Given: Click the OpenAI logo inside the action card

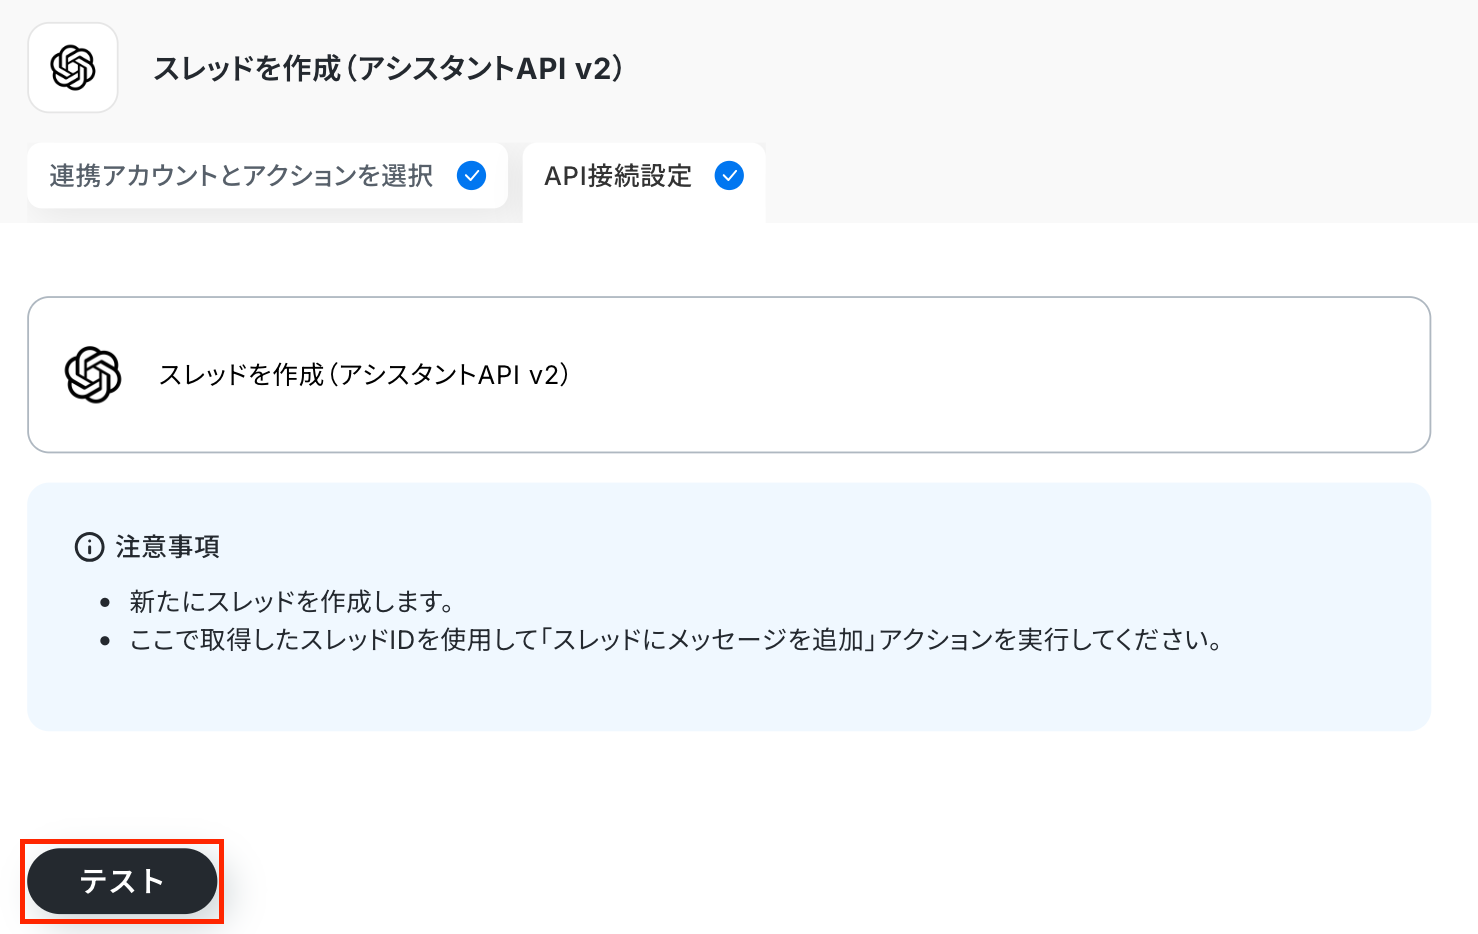Looking at the screenshot, I should (x=93, y=375).
